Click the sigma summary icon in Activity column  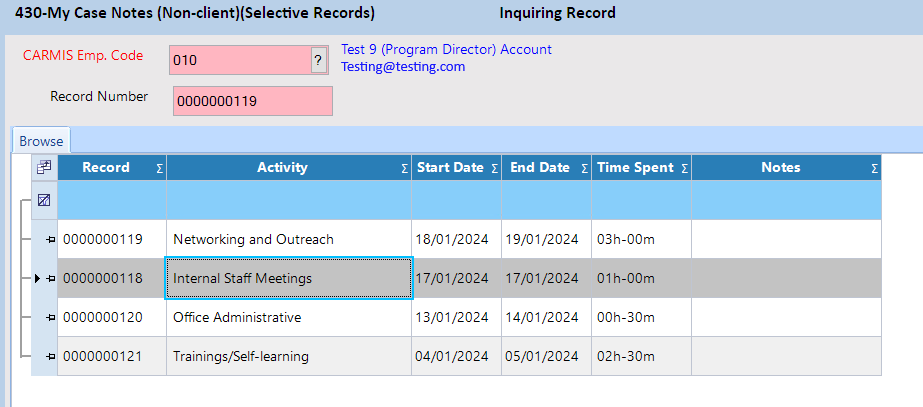click(x=404, y=169)
